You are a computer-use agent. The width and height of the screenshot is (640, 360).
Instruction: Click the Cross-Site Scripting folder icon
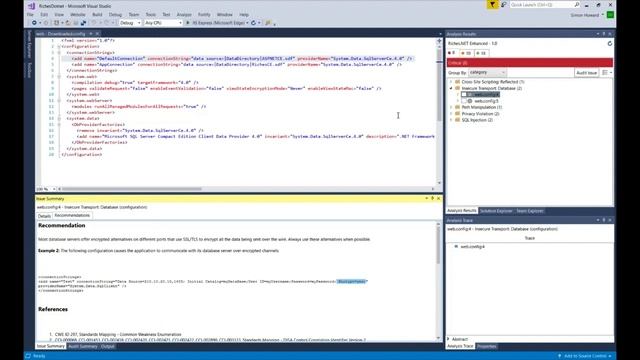pyautogui.click(x=458, y=82)
